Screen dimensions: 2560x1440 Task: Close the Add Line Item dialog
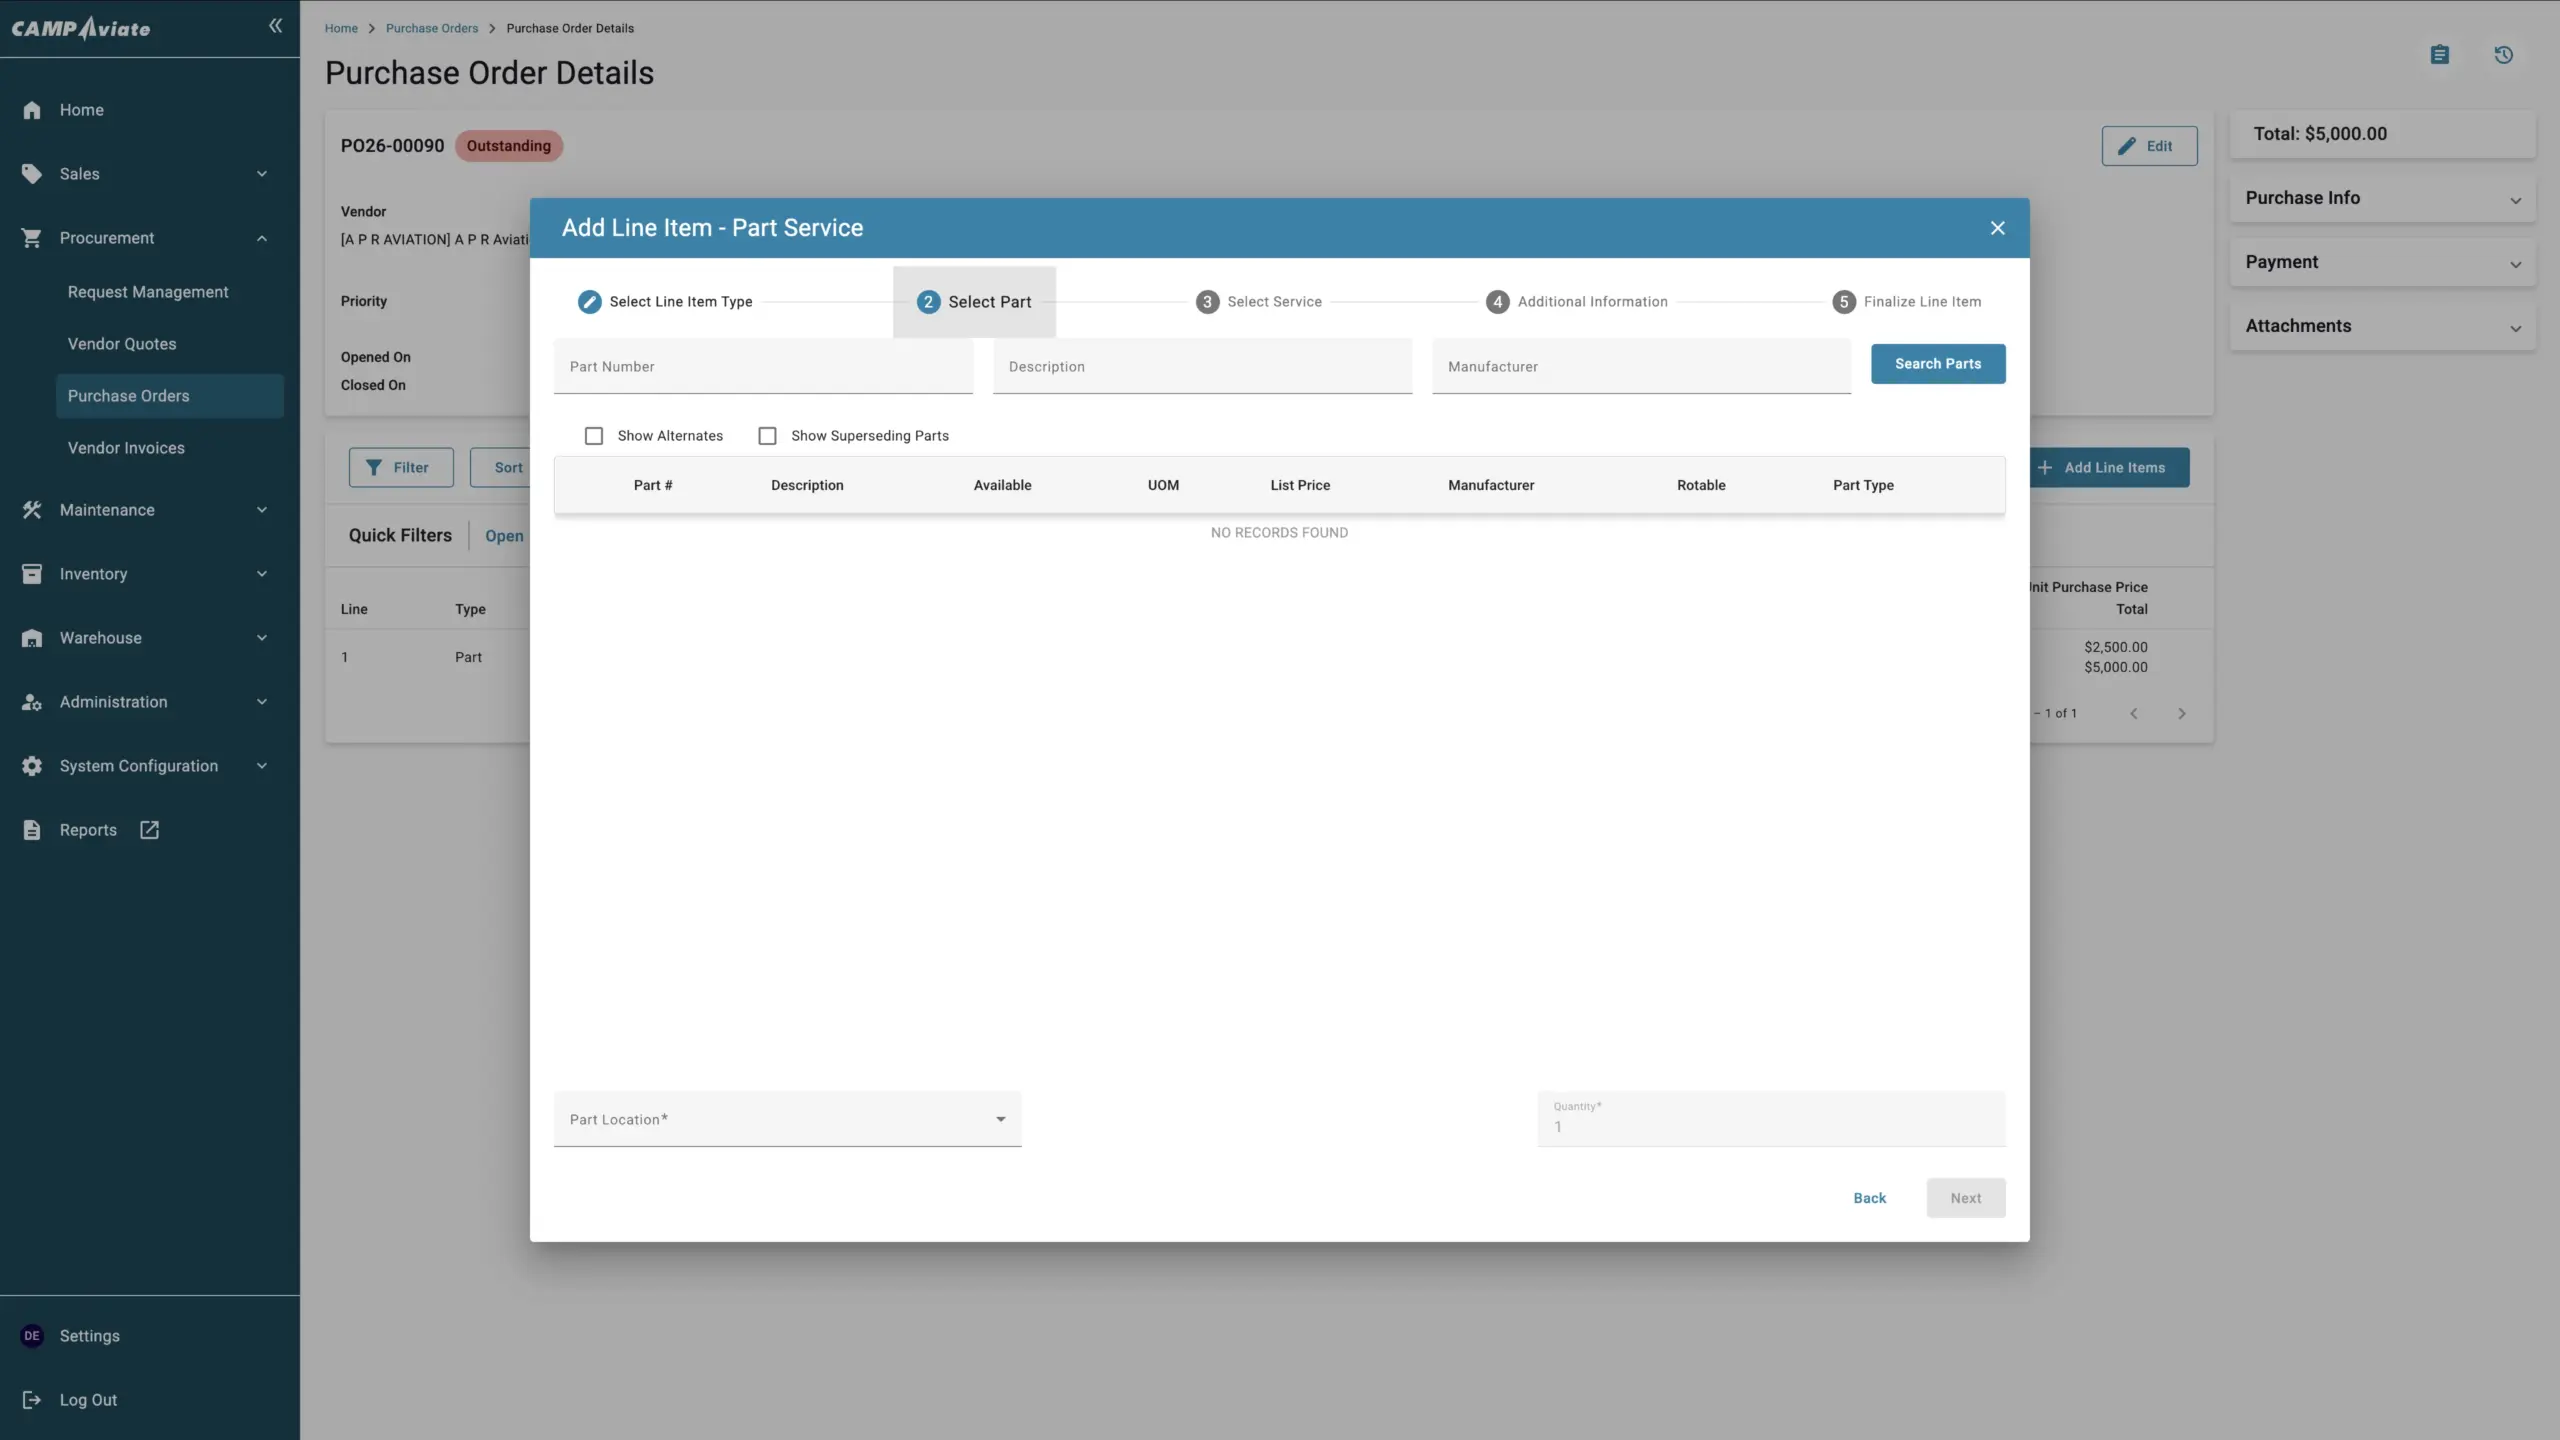pyautogui.click(x=1997, y=228)
